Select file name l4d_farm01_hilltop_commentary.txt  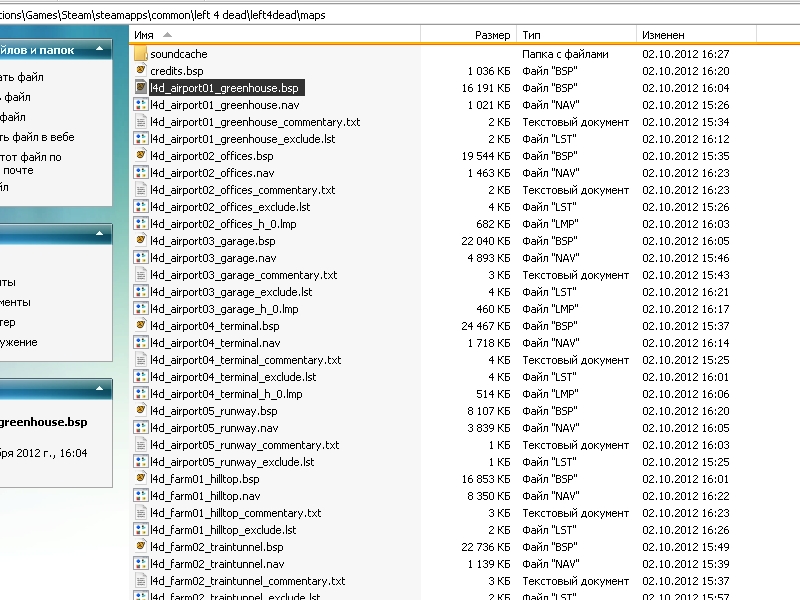coord(236,513)
